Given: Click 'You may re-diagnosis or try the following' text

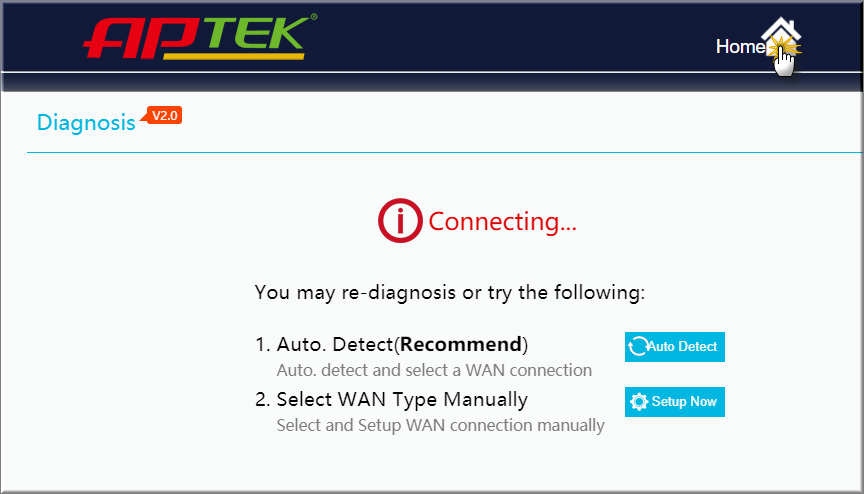Looking at the screenshot, I should (450, 292).
